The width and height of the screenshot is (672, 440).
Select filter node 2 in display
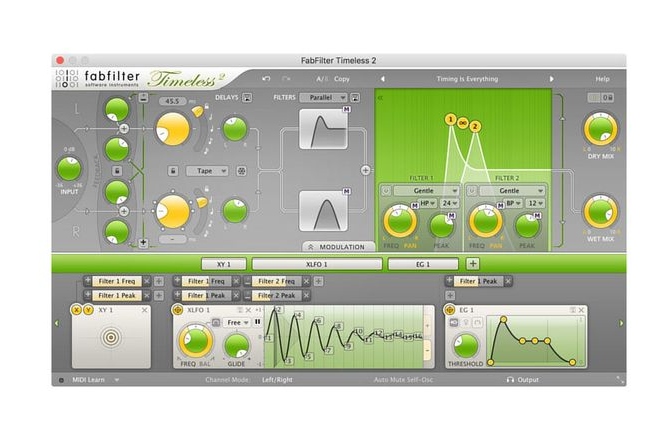coord(474,126)
